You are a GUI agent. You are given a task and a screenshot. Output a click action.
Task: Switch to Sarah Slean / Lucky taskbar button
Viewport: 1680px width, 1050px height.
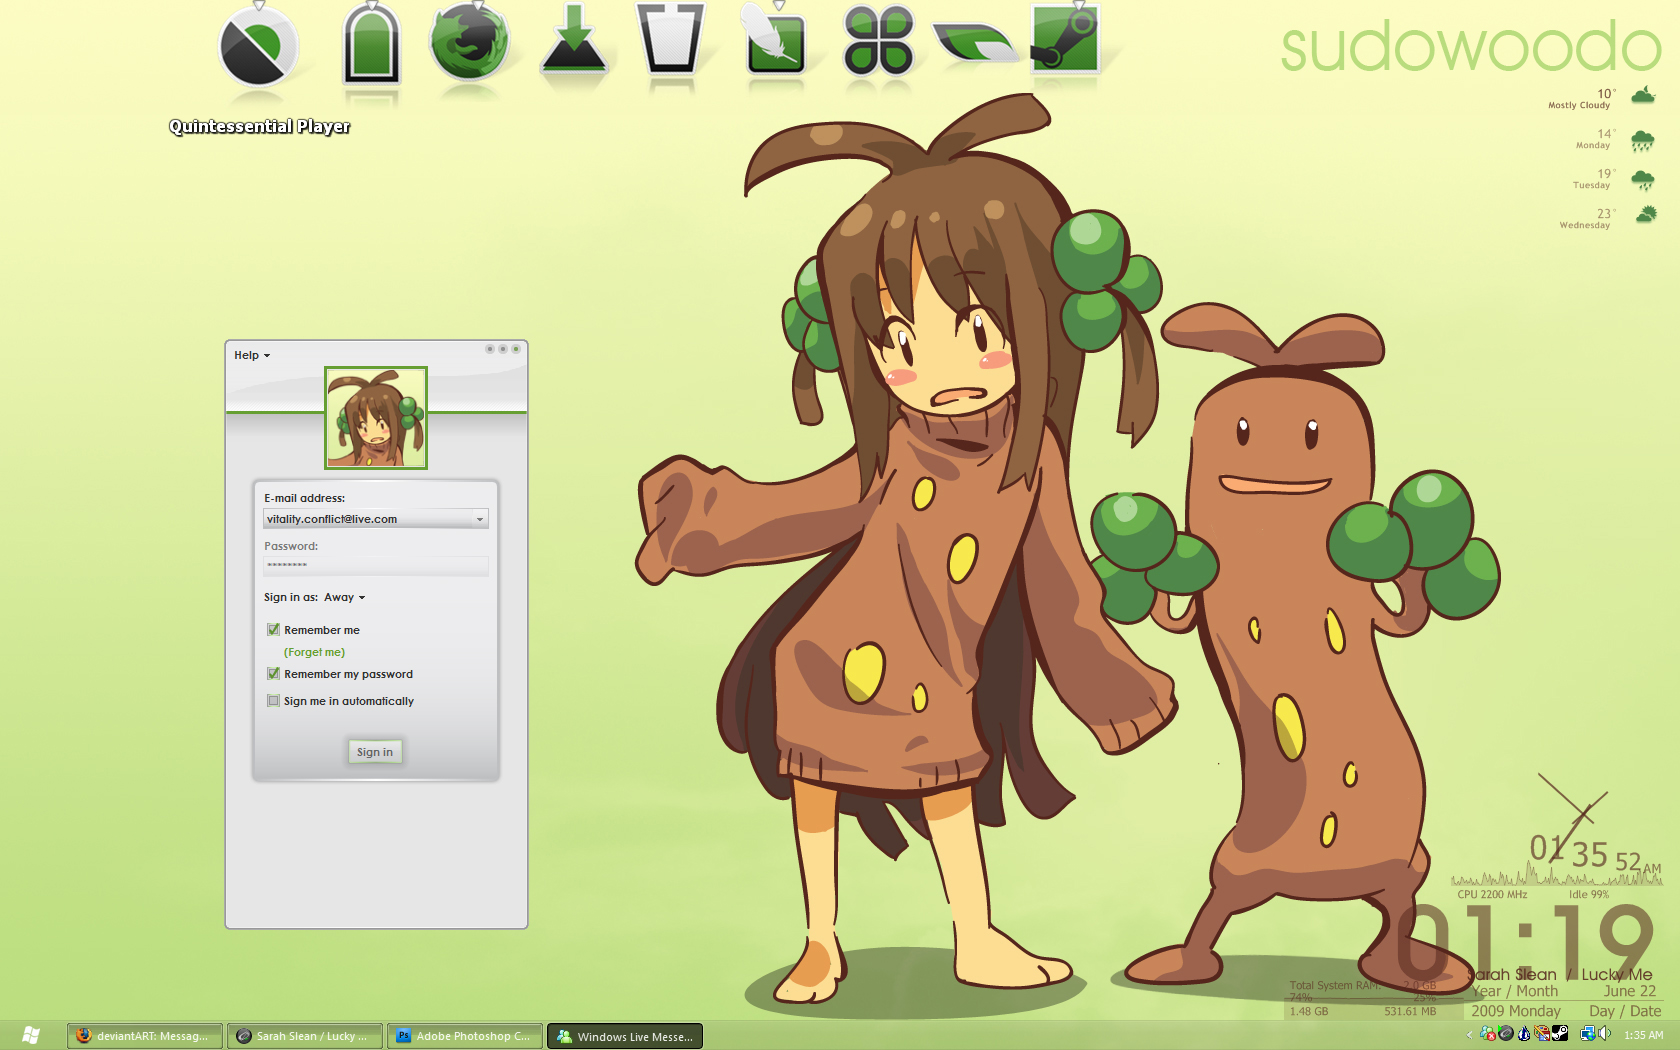point(304,1036)
